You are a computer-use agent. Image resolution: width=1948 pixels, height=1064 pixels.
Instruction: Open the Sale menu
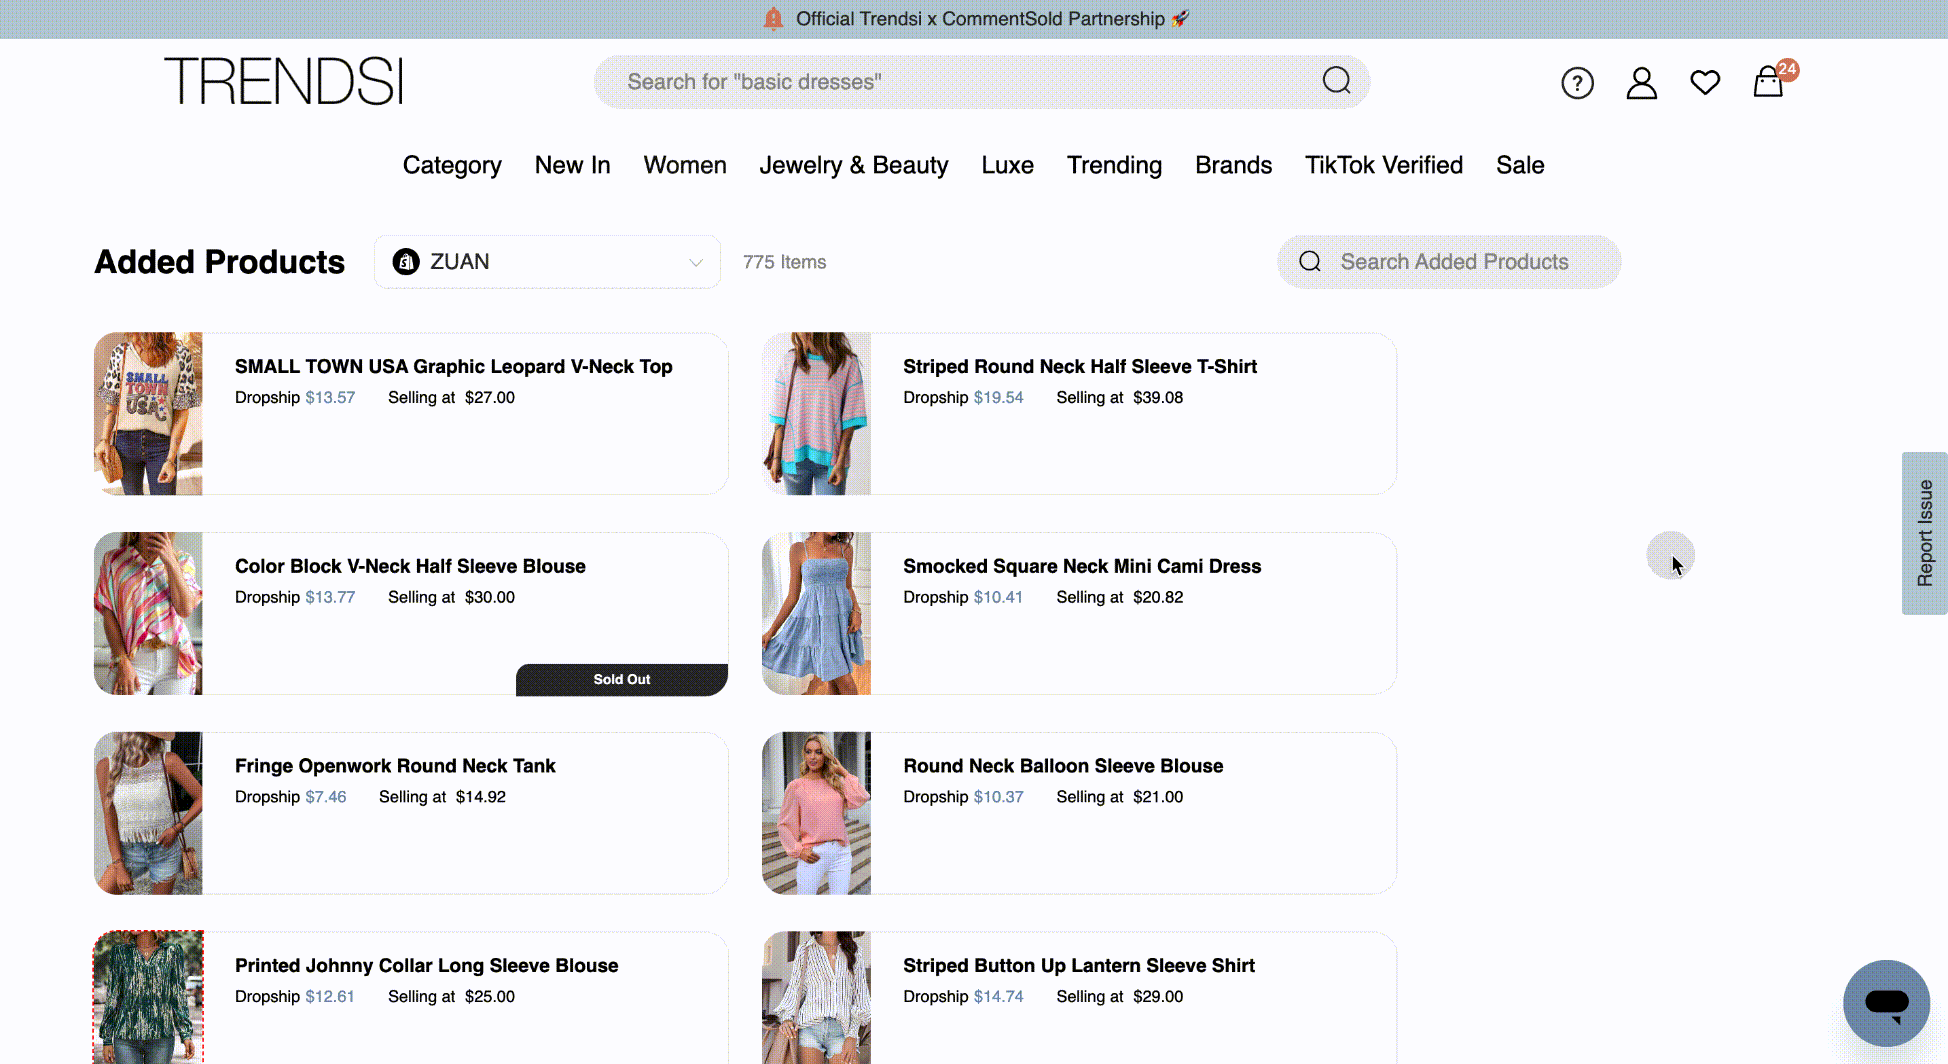[1520, 165]
